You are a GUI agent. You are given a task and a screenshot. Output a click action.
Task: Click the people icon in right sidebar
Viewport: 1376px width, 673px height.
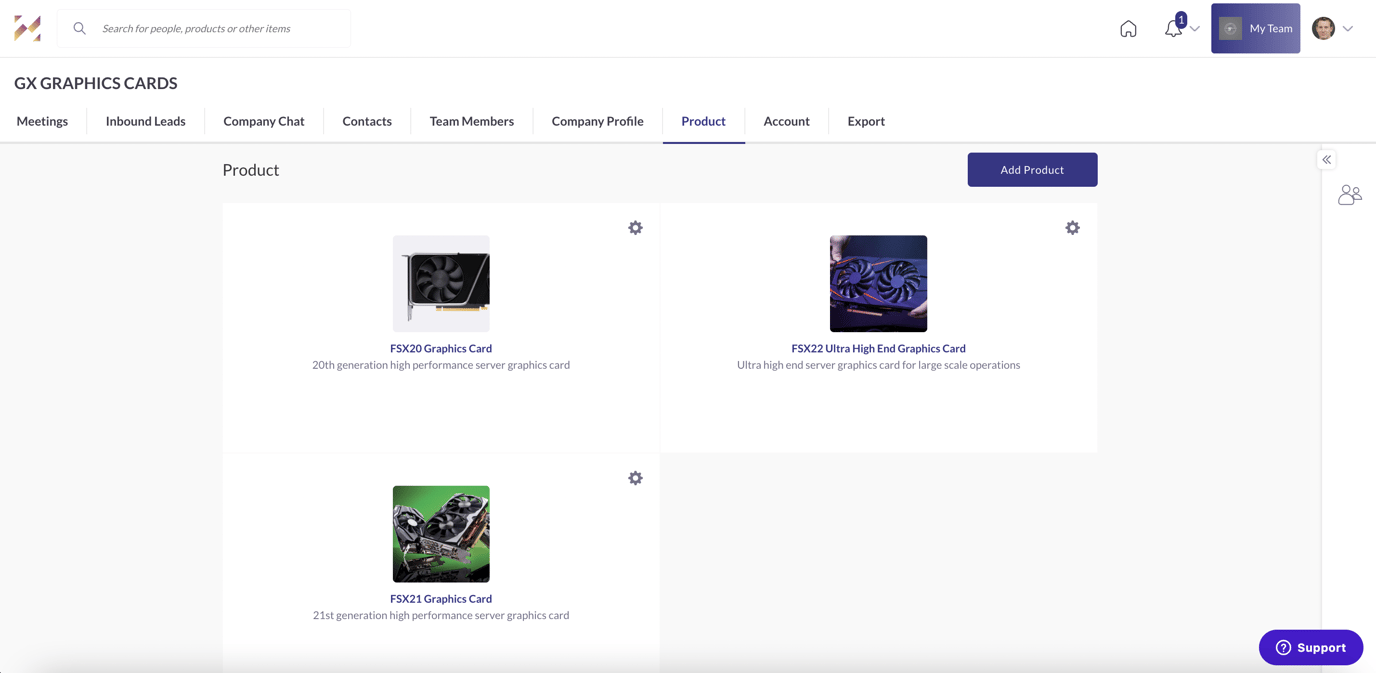(1349, 195)
